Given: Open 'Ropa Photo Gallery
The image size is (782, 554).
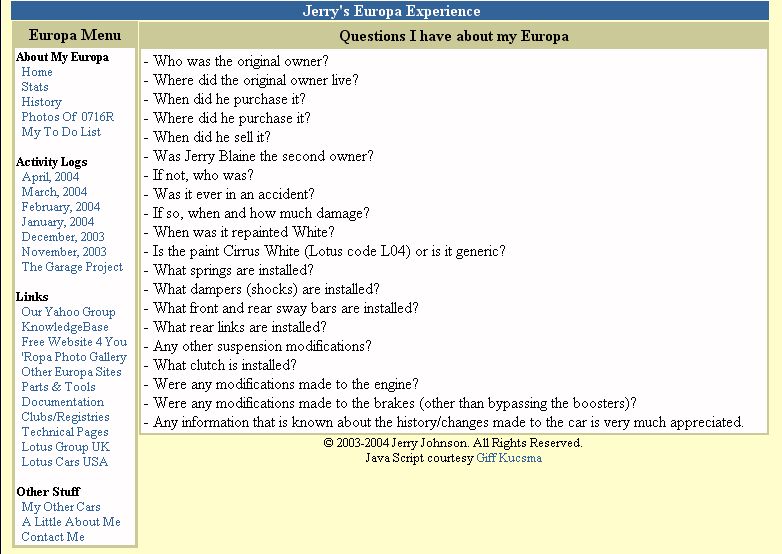Looking at the screenshot, I should [x=74, y=357].
